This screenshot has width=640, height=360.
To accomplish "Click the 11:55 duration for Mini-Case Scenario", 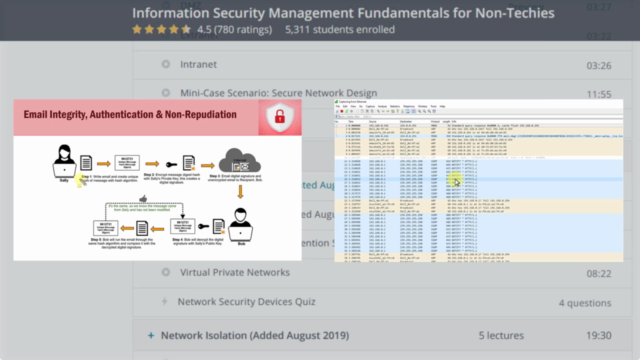I will [599, 94].
